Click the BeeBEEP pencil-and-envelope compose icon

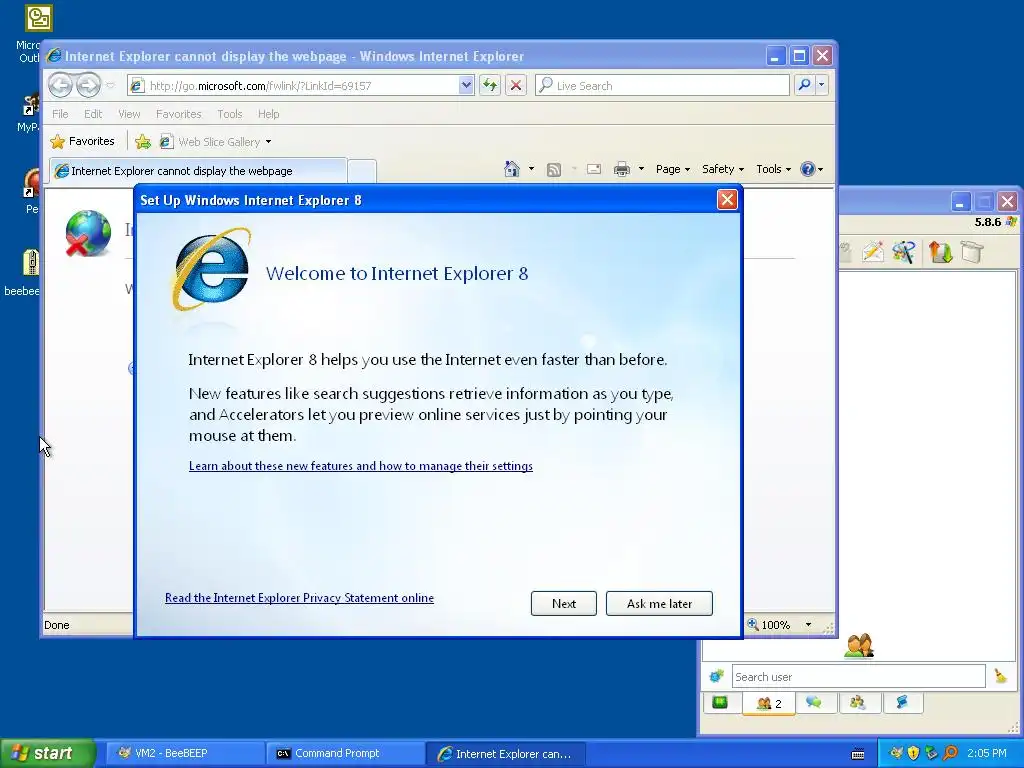[872, 252]
